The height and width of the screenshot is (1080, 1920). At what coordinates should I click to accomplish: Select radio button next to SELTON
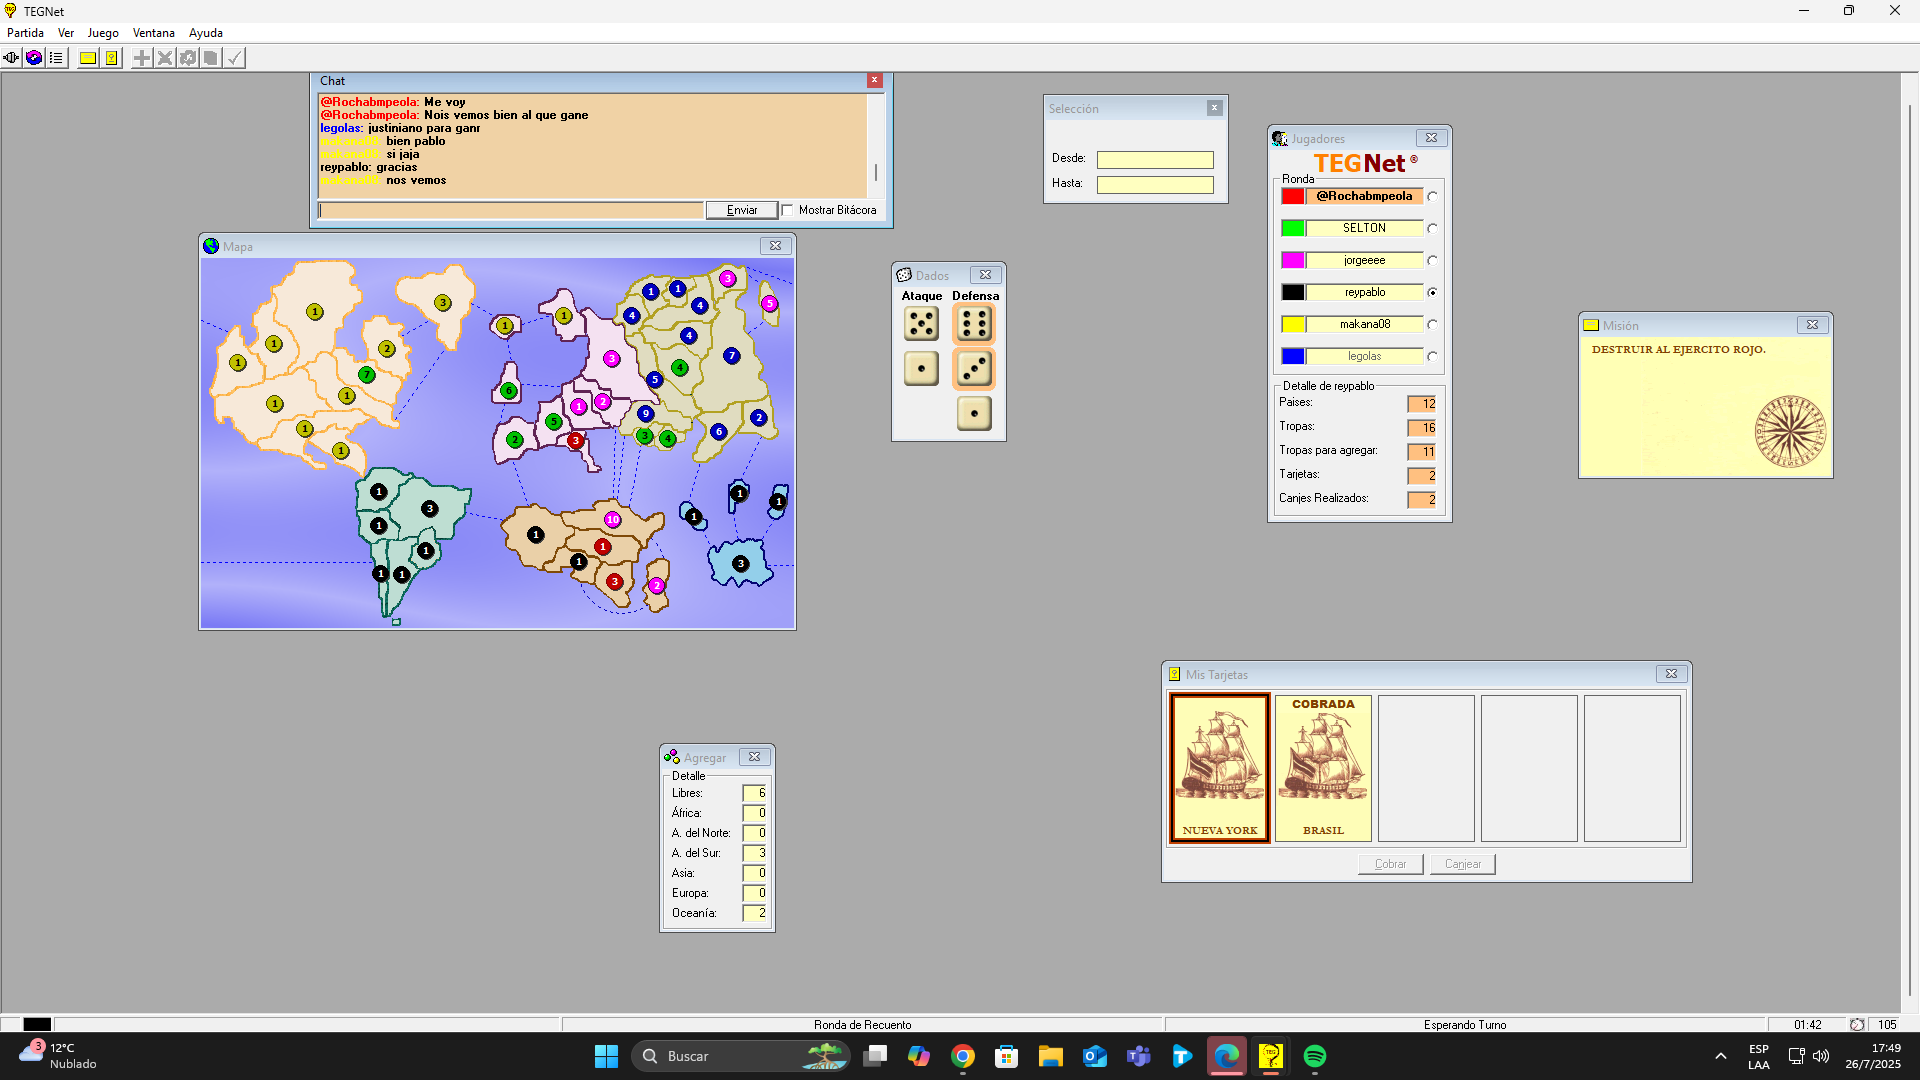1433,229
